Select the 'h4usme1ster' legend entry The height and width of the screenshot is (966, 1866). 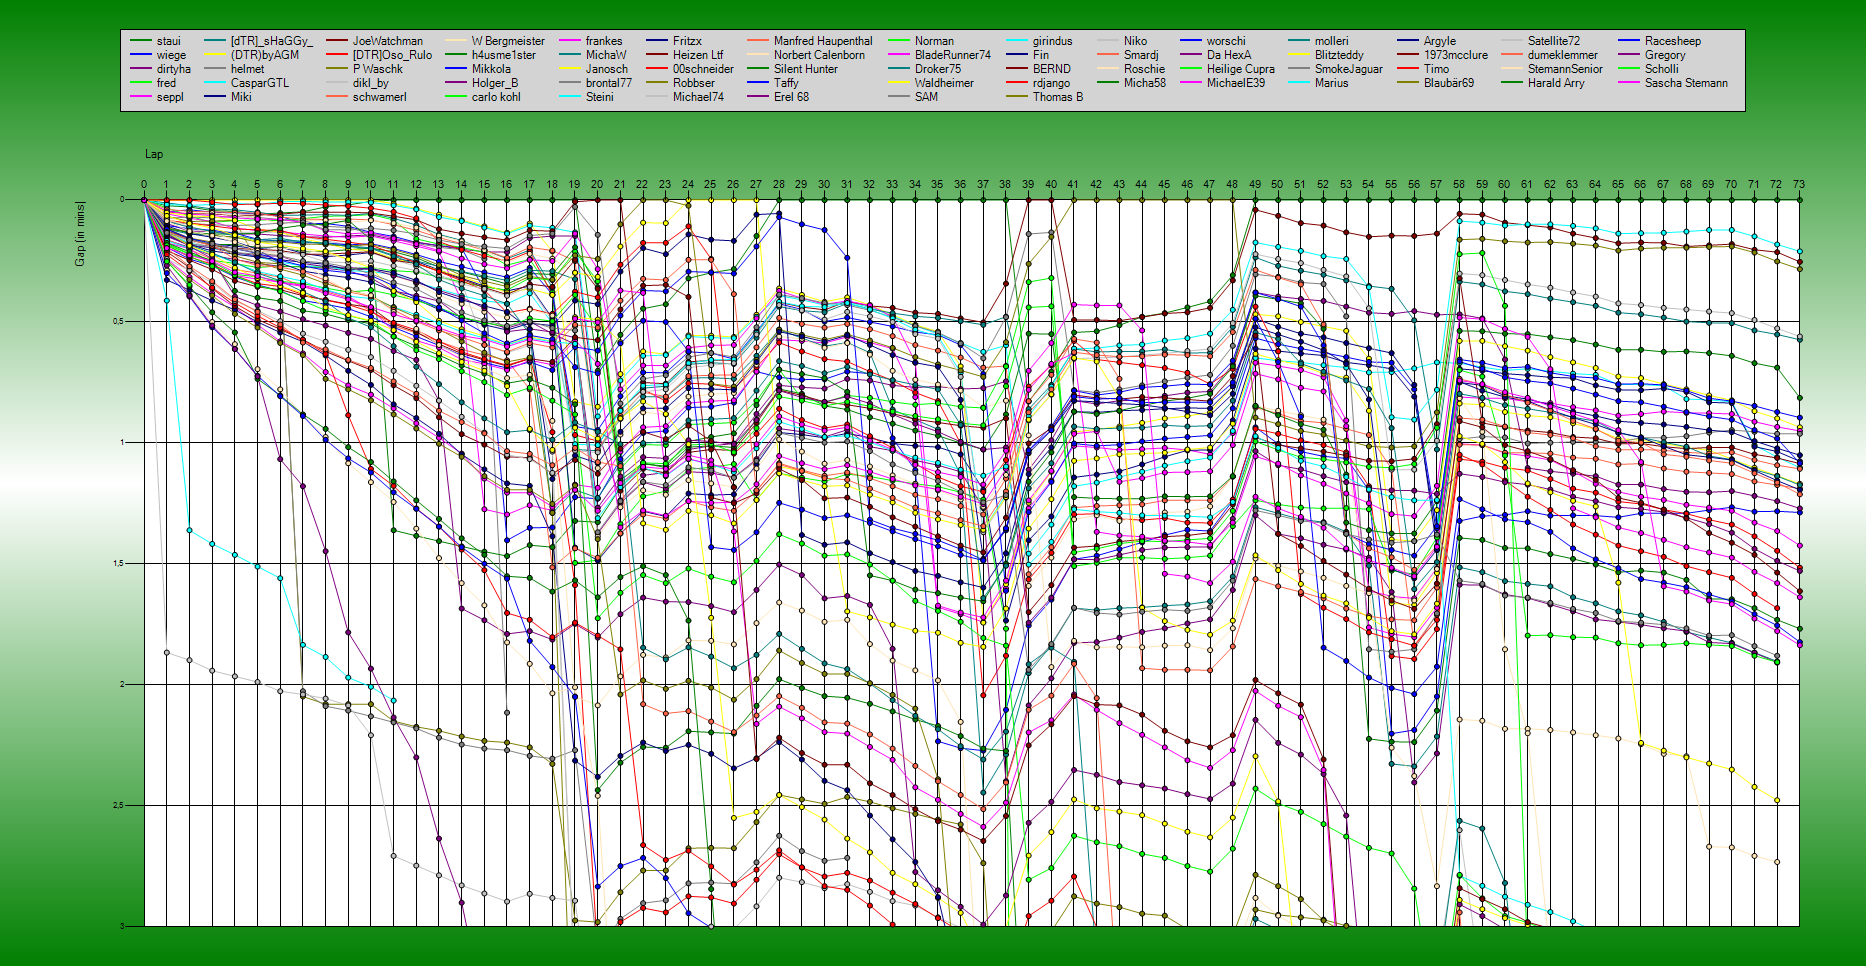[491, 55]
